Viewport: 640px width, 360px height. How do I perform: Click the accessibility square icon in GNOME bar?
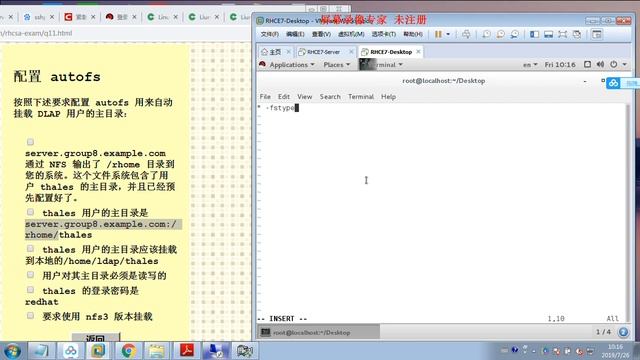pyautogui.click(x=587, y=64)
